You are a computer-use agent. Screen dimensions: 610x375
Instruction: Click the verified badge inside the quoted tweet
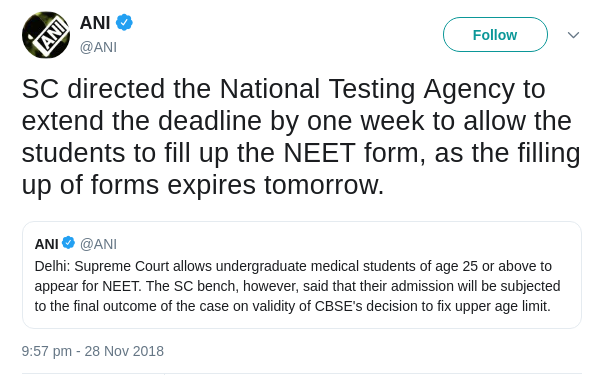coord(68,243)
